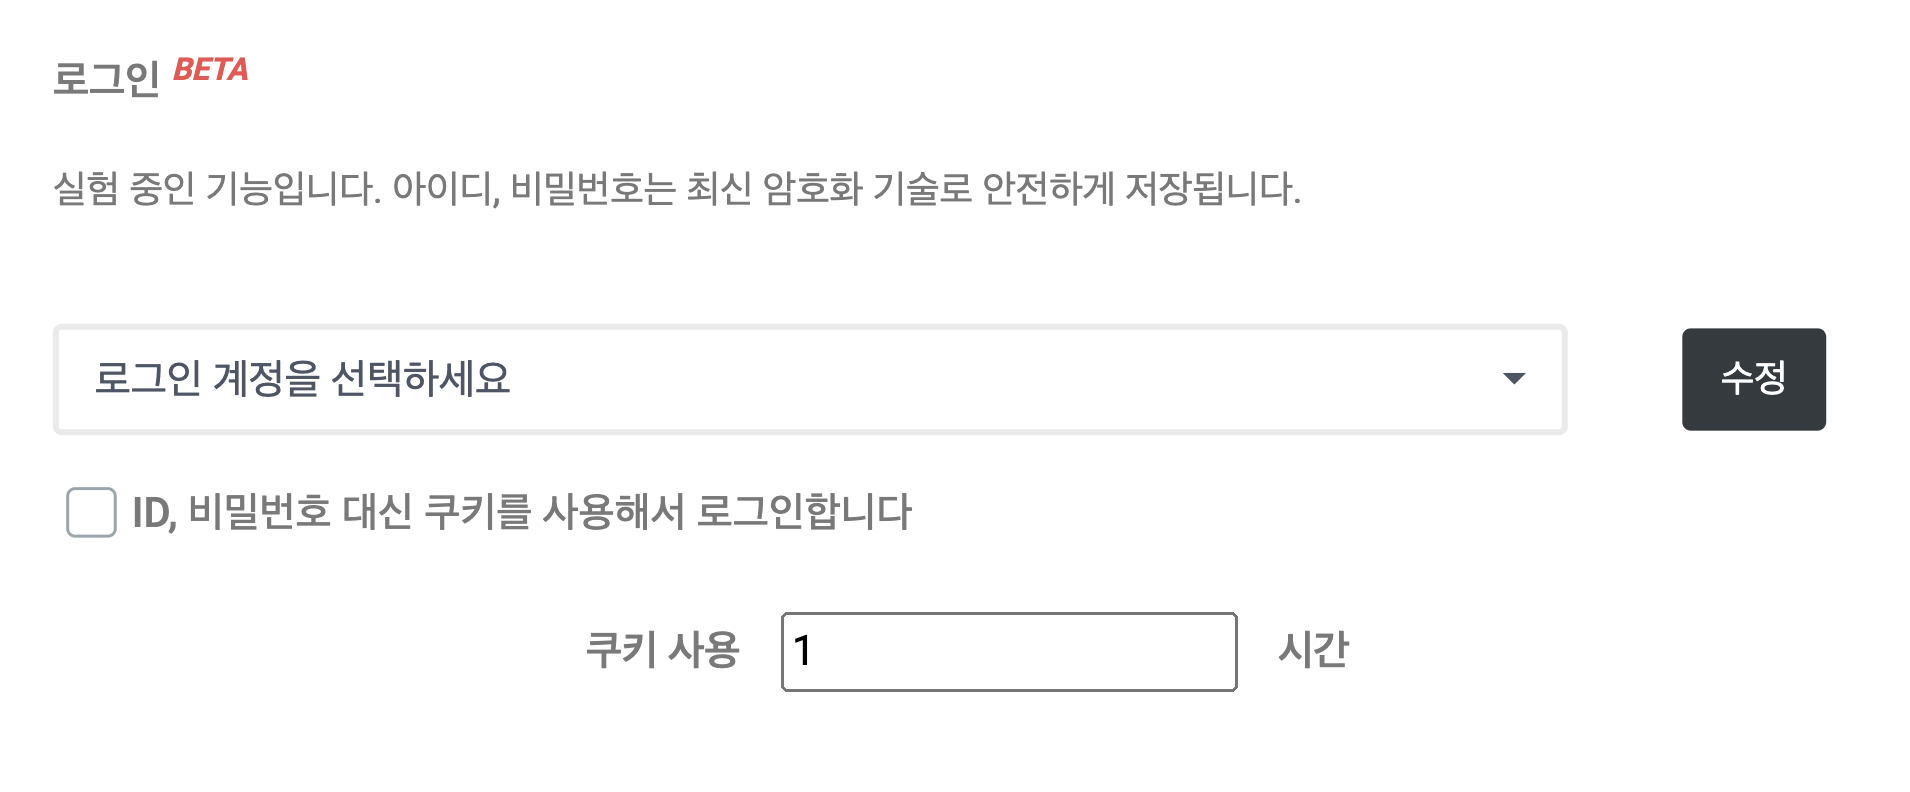Click the value 1 in the cookie field
This screenshot has width=1910, height=792.
802,651
